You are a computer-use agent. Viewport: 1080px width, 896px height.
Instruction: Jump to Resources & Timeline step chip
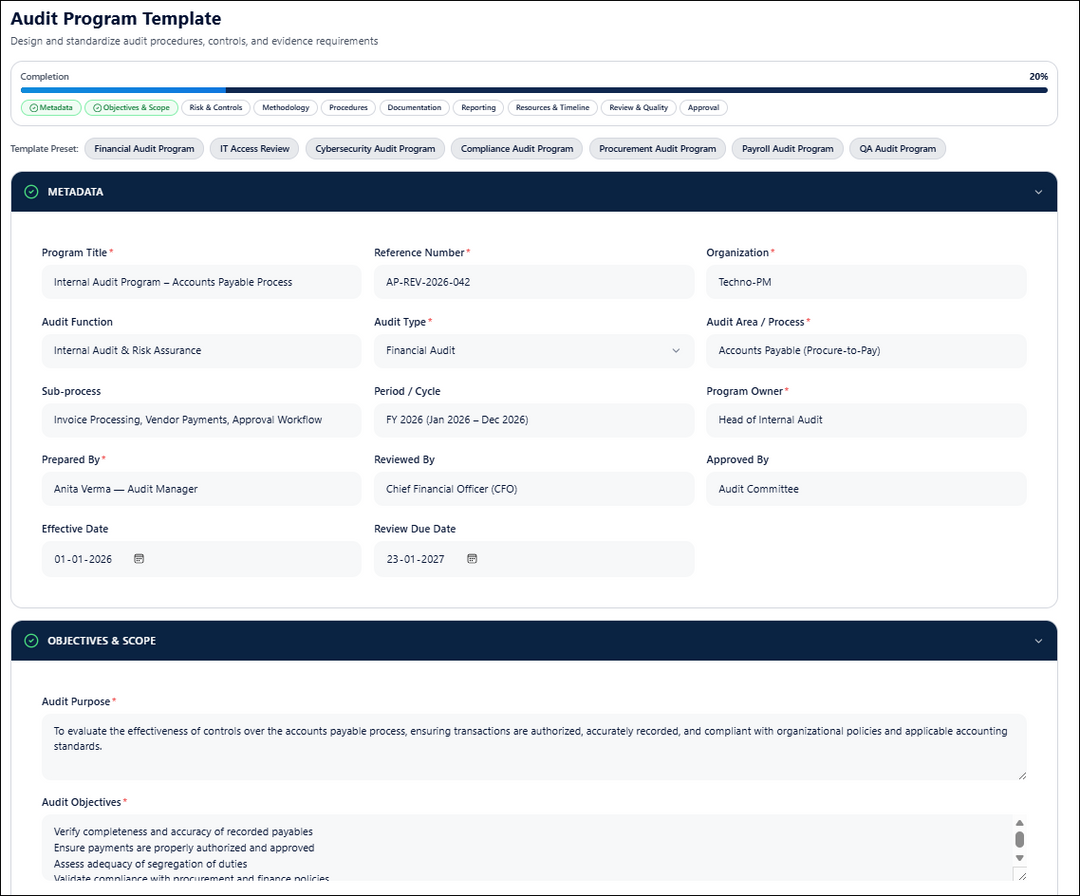coord(552,107)
